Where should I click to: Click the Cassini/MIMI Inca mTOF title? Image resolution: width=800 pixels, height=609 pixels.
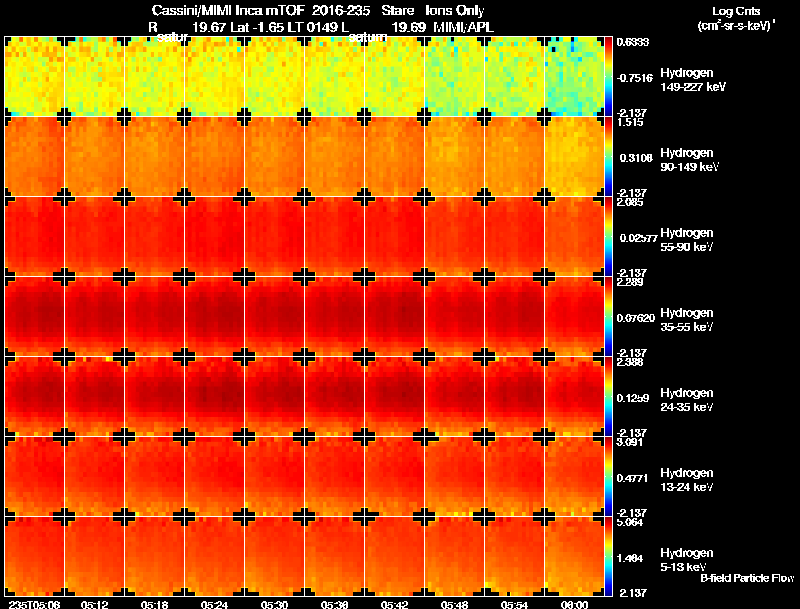coord(228,10)
